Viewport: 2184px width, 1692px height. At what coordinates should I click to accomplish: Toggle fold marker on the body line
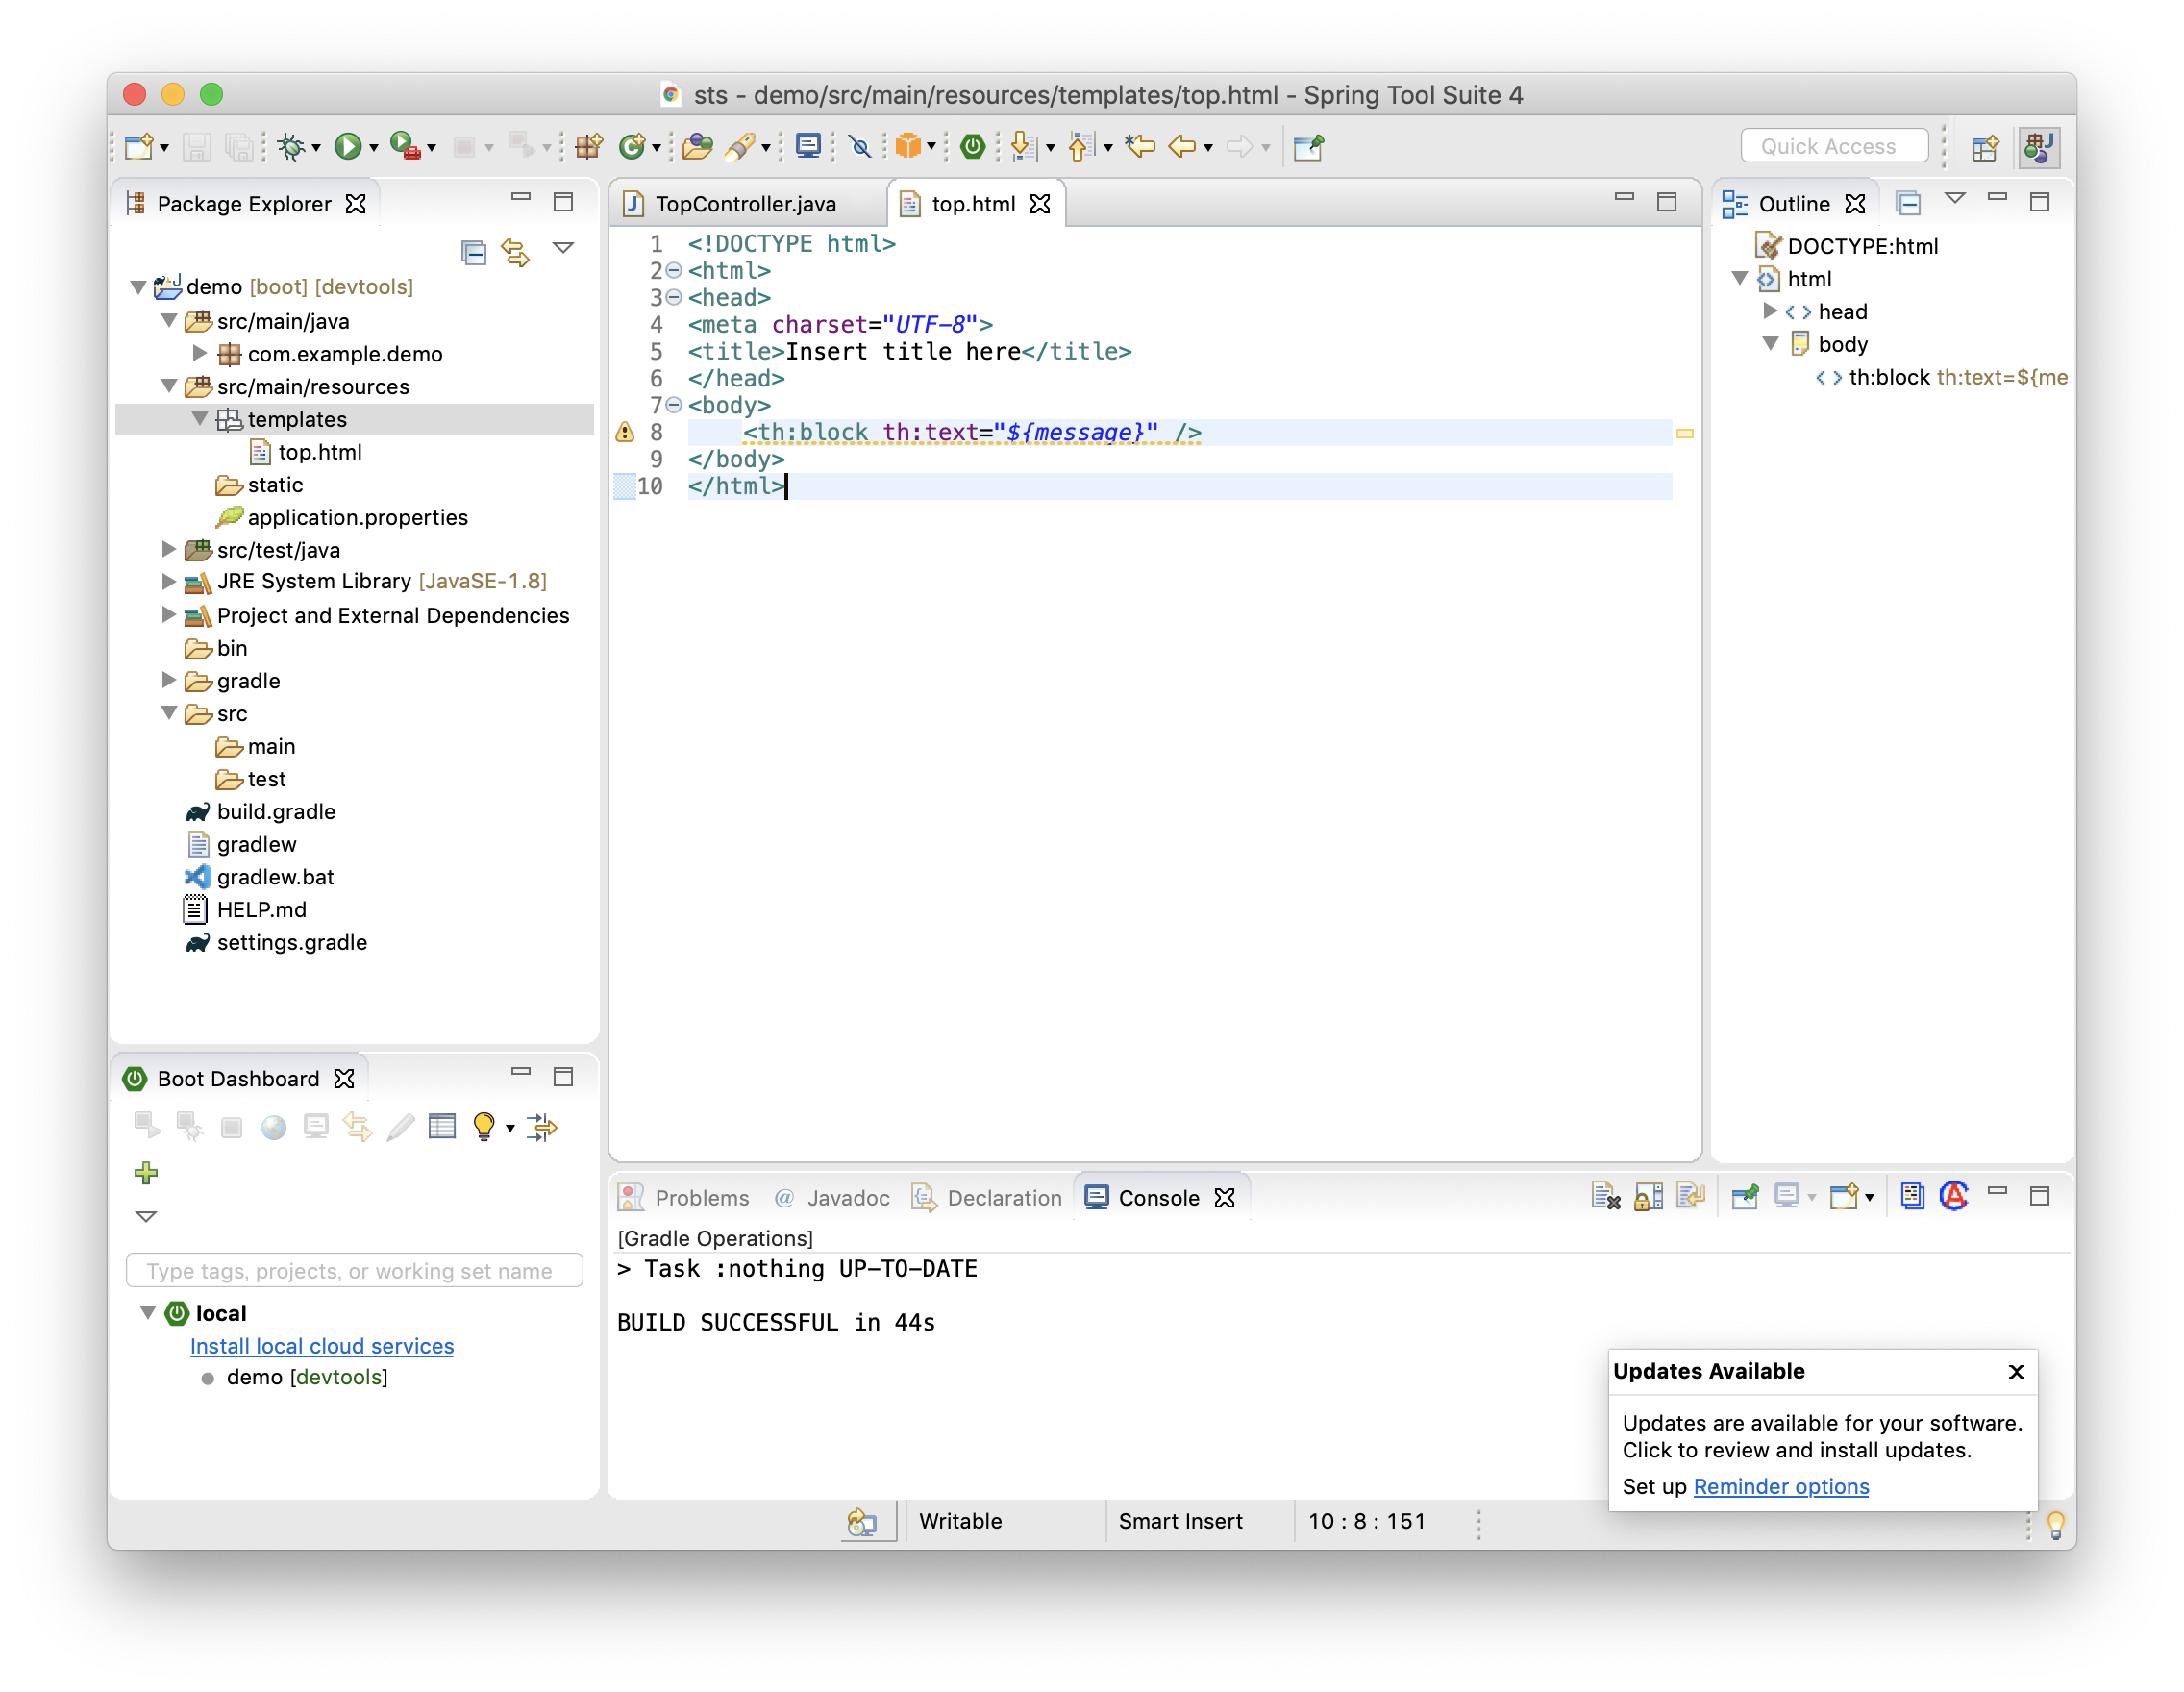tap(674, 406)
